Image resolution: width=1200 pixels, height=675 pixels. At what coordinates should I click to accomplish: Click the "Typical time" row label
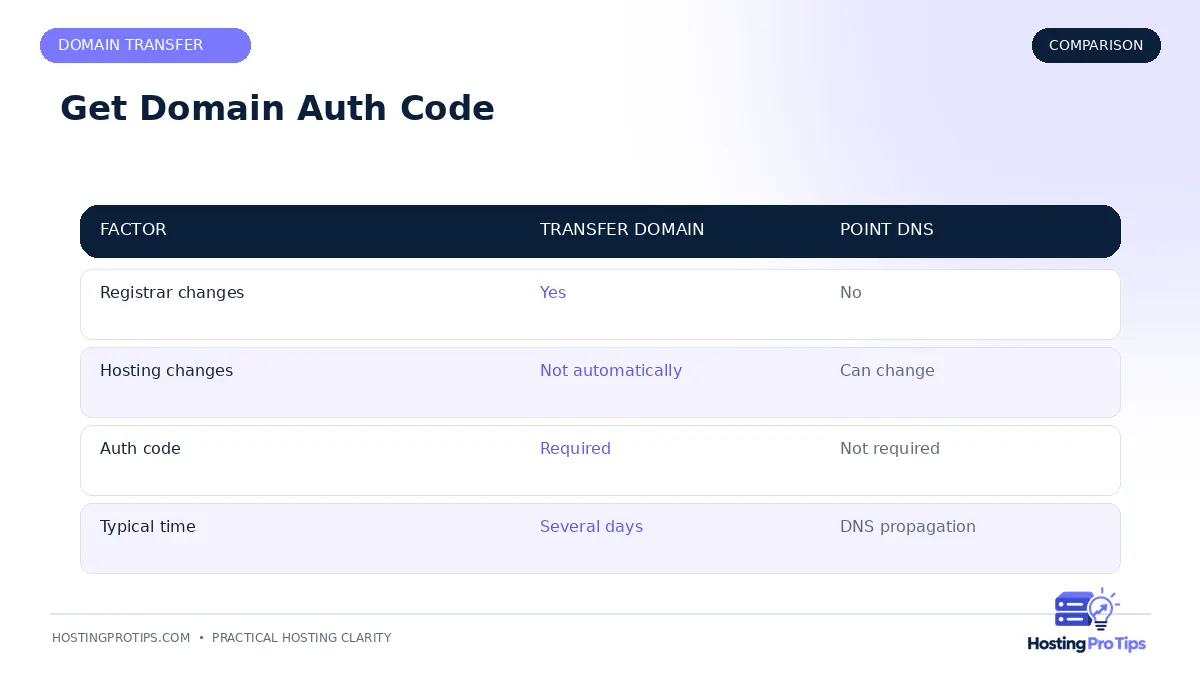pos(148,527)
